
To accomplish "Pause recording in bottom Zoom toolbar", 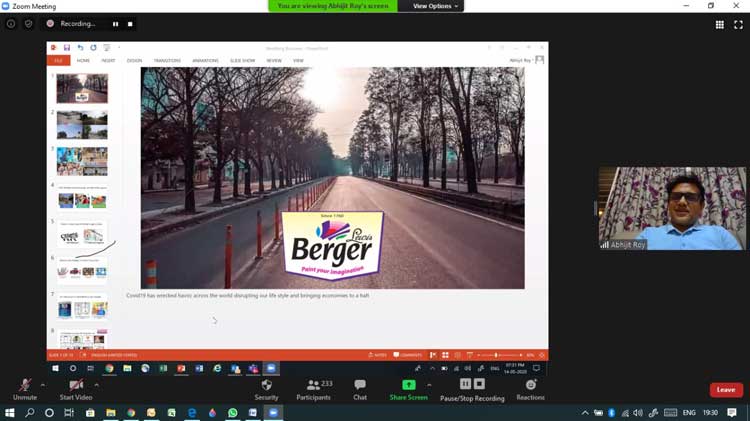I will point(465,384).
